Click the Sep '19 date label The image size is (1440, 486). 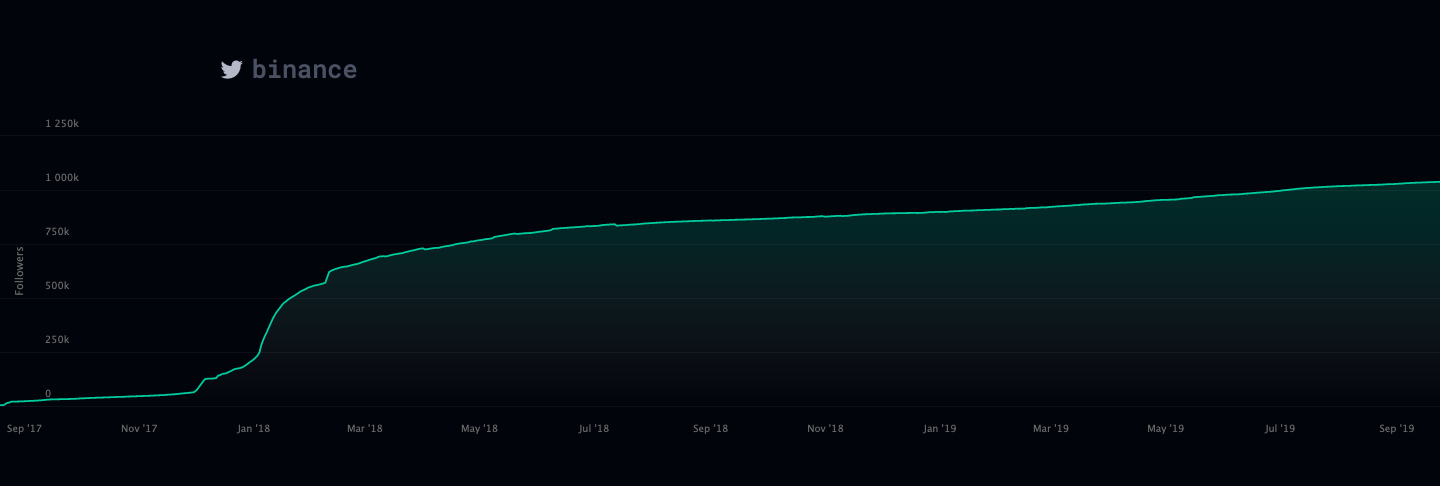(x=1396, y=429)
